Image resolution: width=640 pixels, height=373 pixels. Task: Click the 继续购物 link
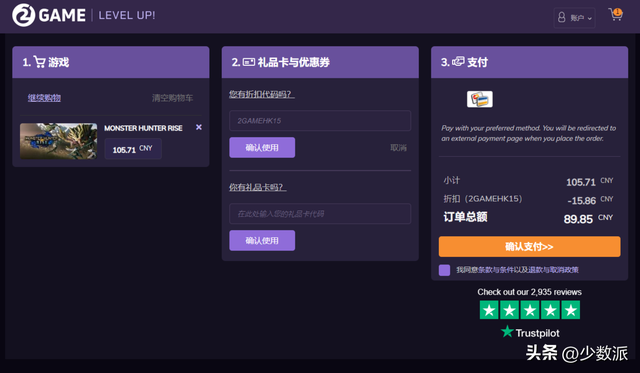(x=44, y=98)
